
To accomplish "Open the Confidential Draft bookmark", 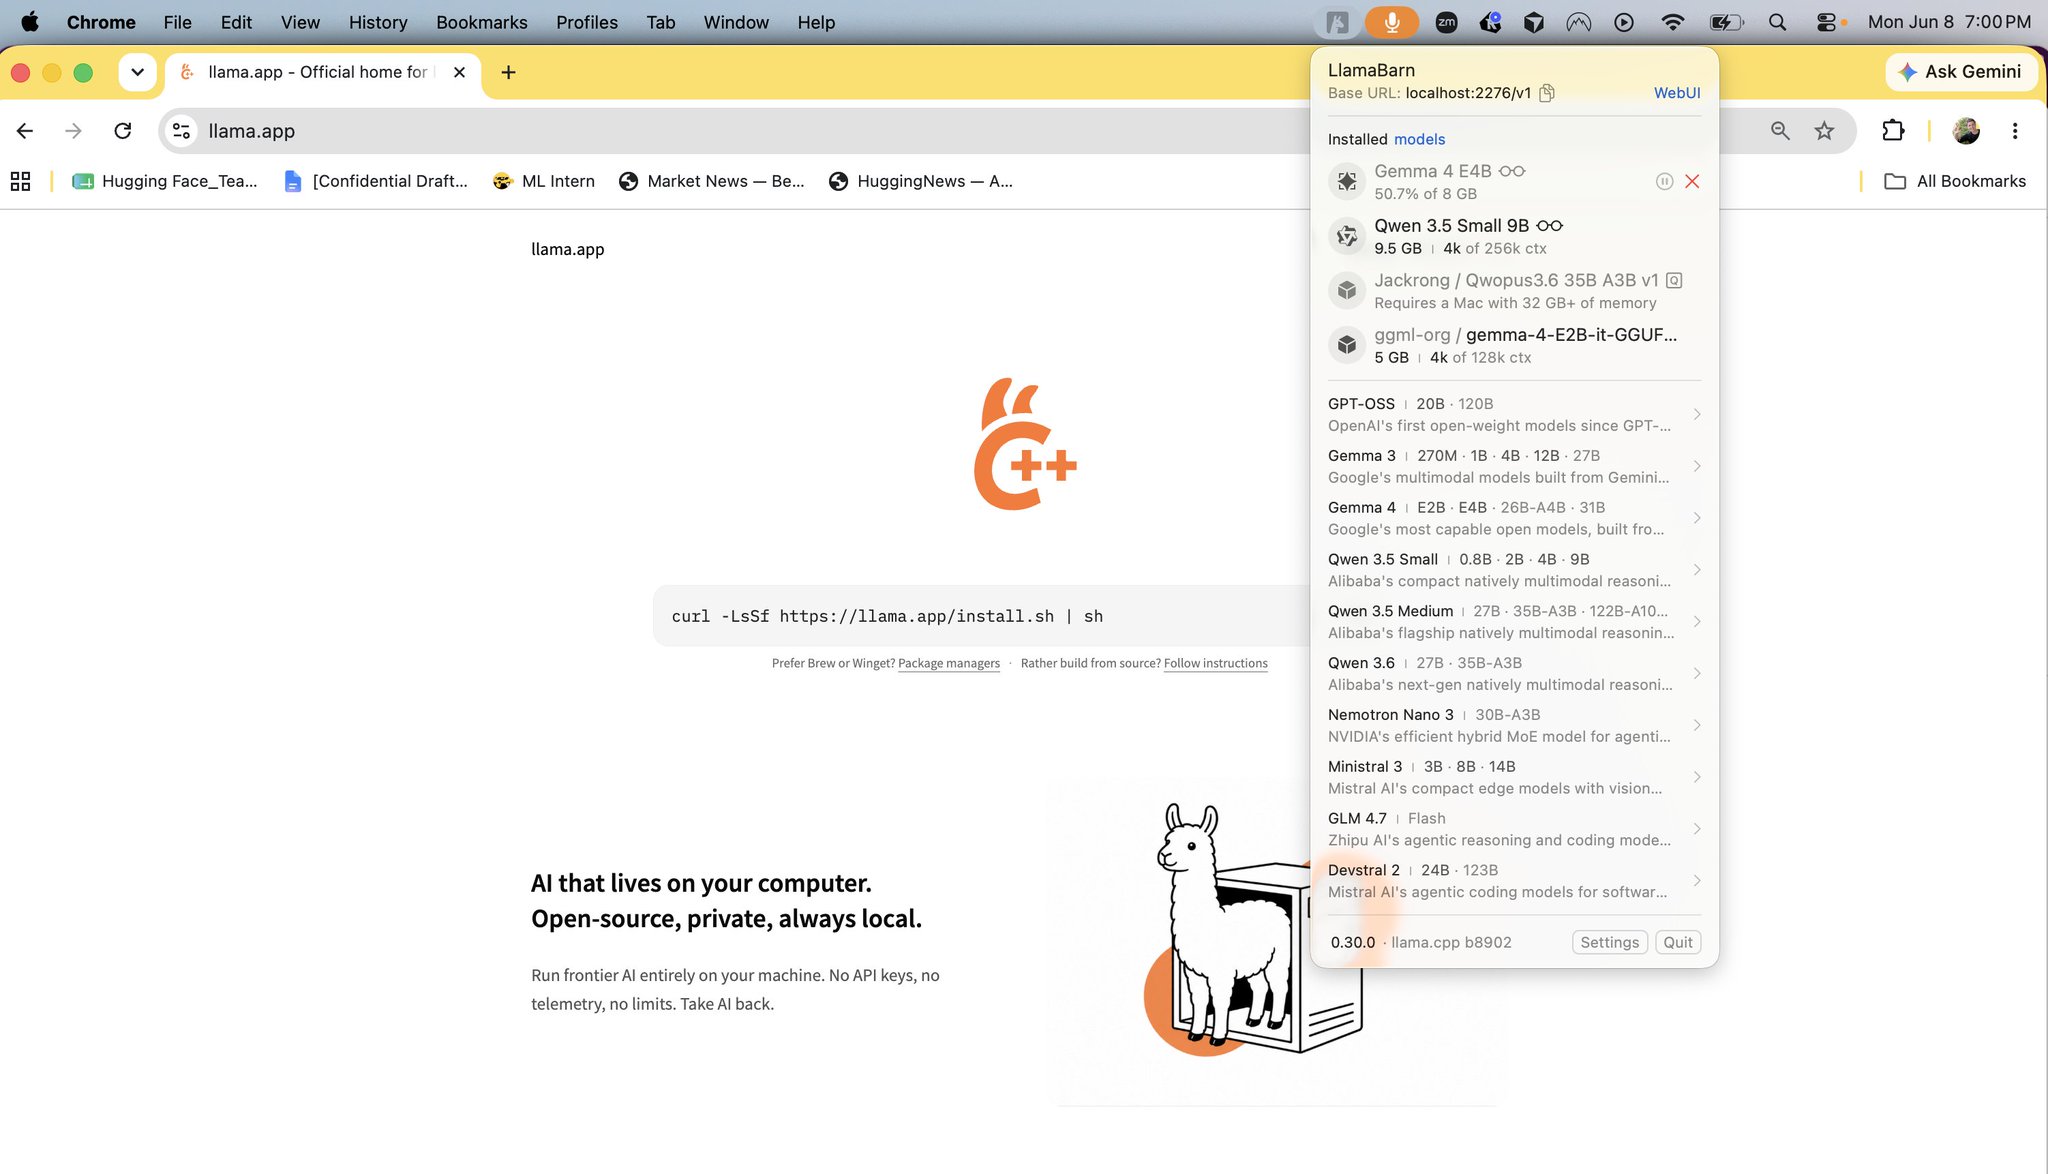I will click(x=376, y=181).
